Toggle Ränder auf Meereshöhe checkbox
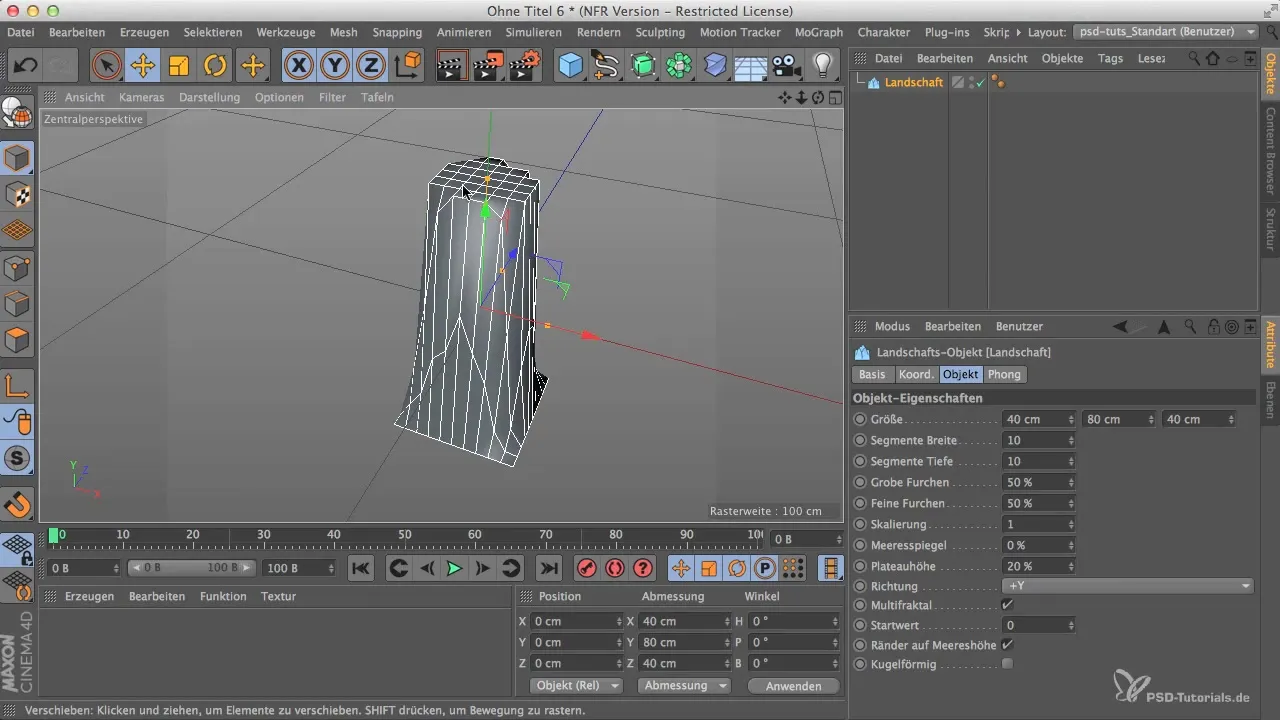This screenshot has height=720, width=1280. (1007, 645)
